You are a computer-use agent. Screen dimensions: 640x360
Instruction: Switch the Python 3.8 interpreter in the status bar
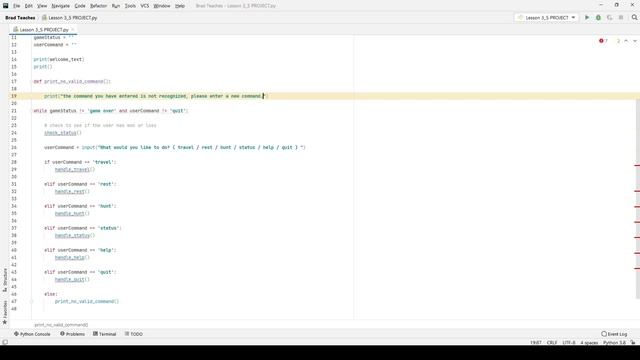click(614, 342)
